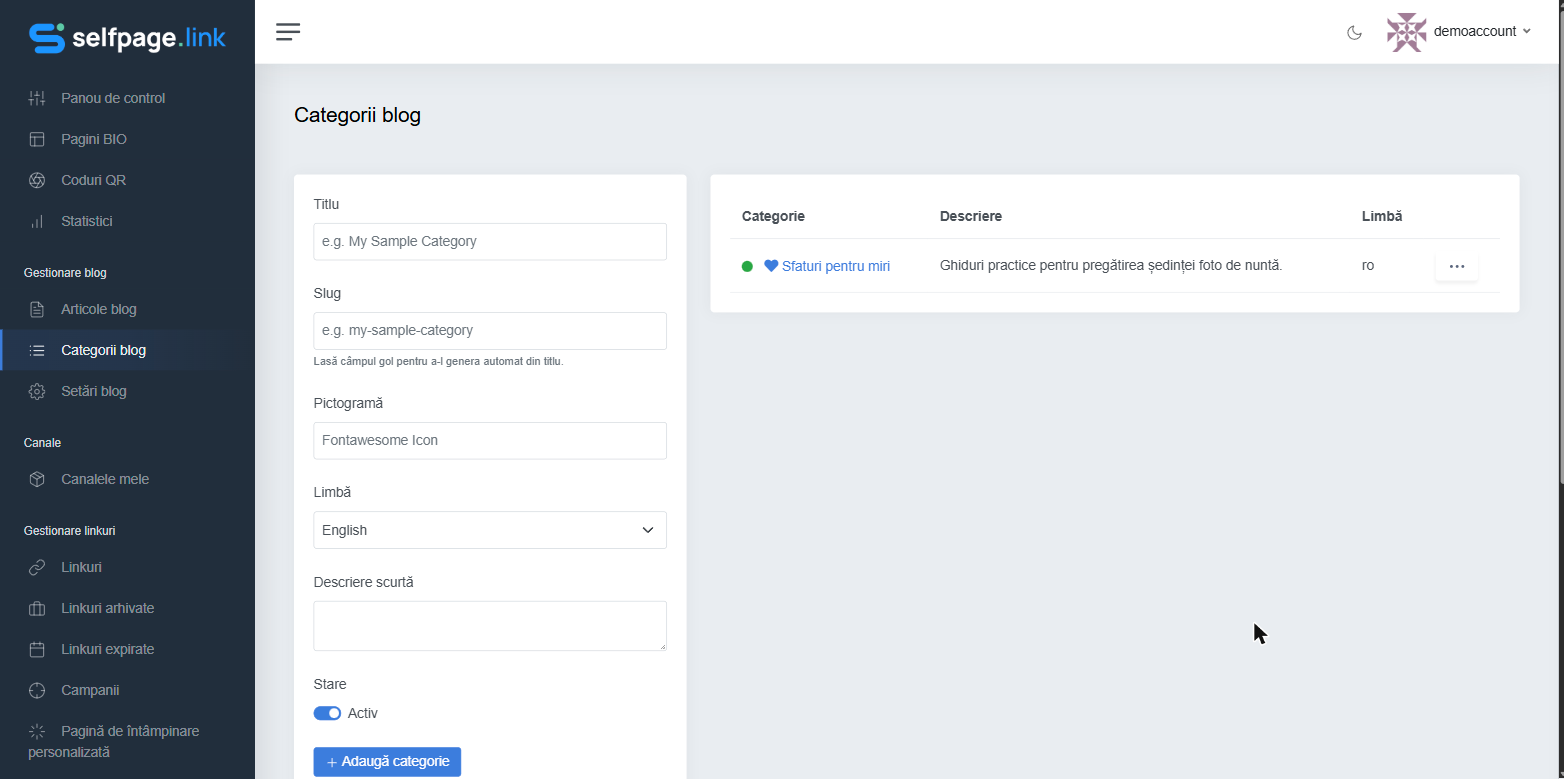Go to Pagini BIO section
This screenshot has width=1564, height=779.
click(127, 139)
